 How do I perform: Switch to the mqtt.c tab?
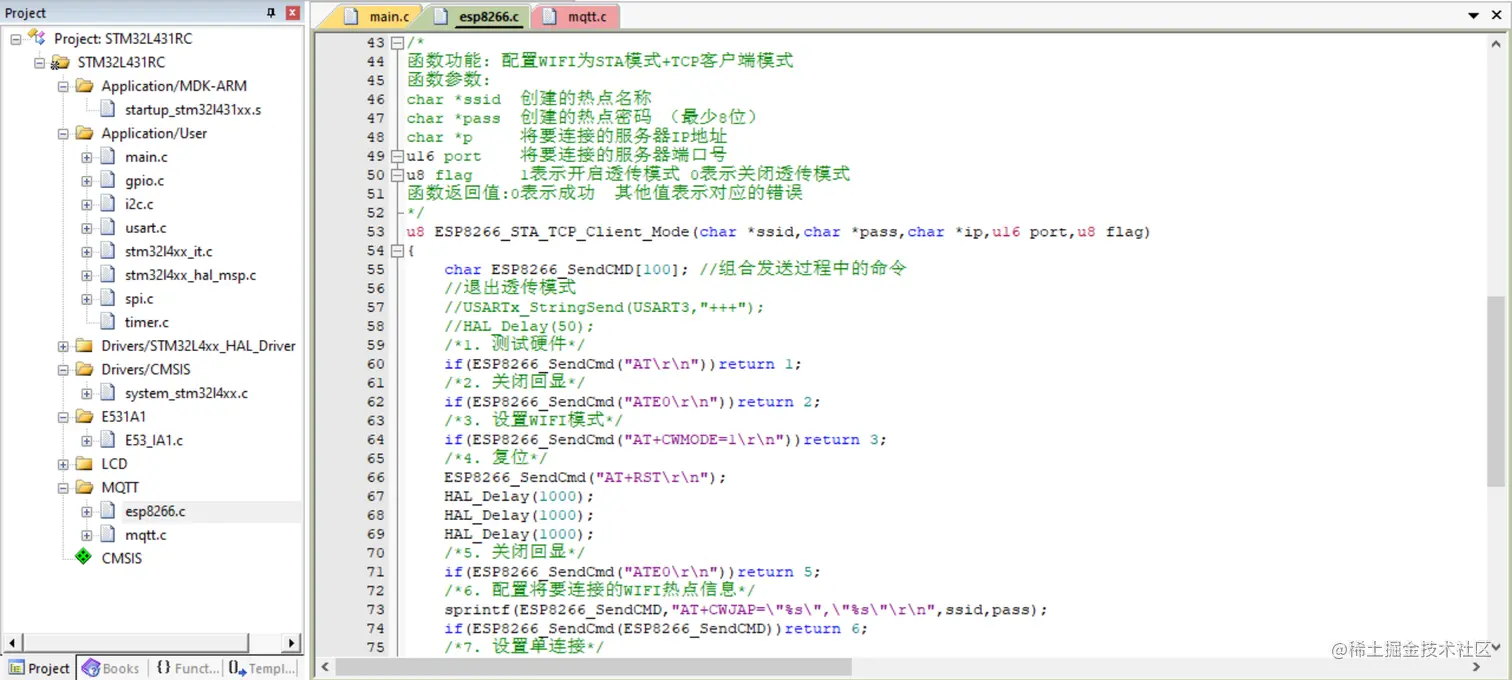click(x=585, y=16)
